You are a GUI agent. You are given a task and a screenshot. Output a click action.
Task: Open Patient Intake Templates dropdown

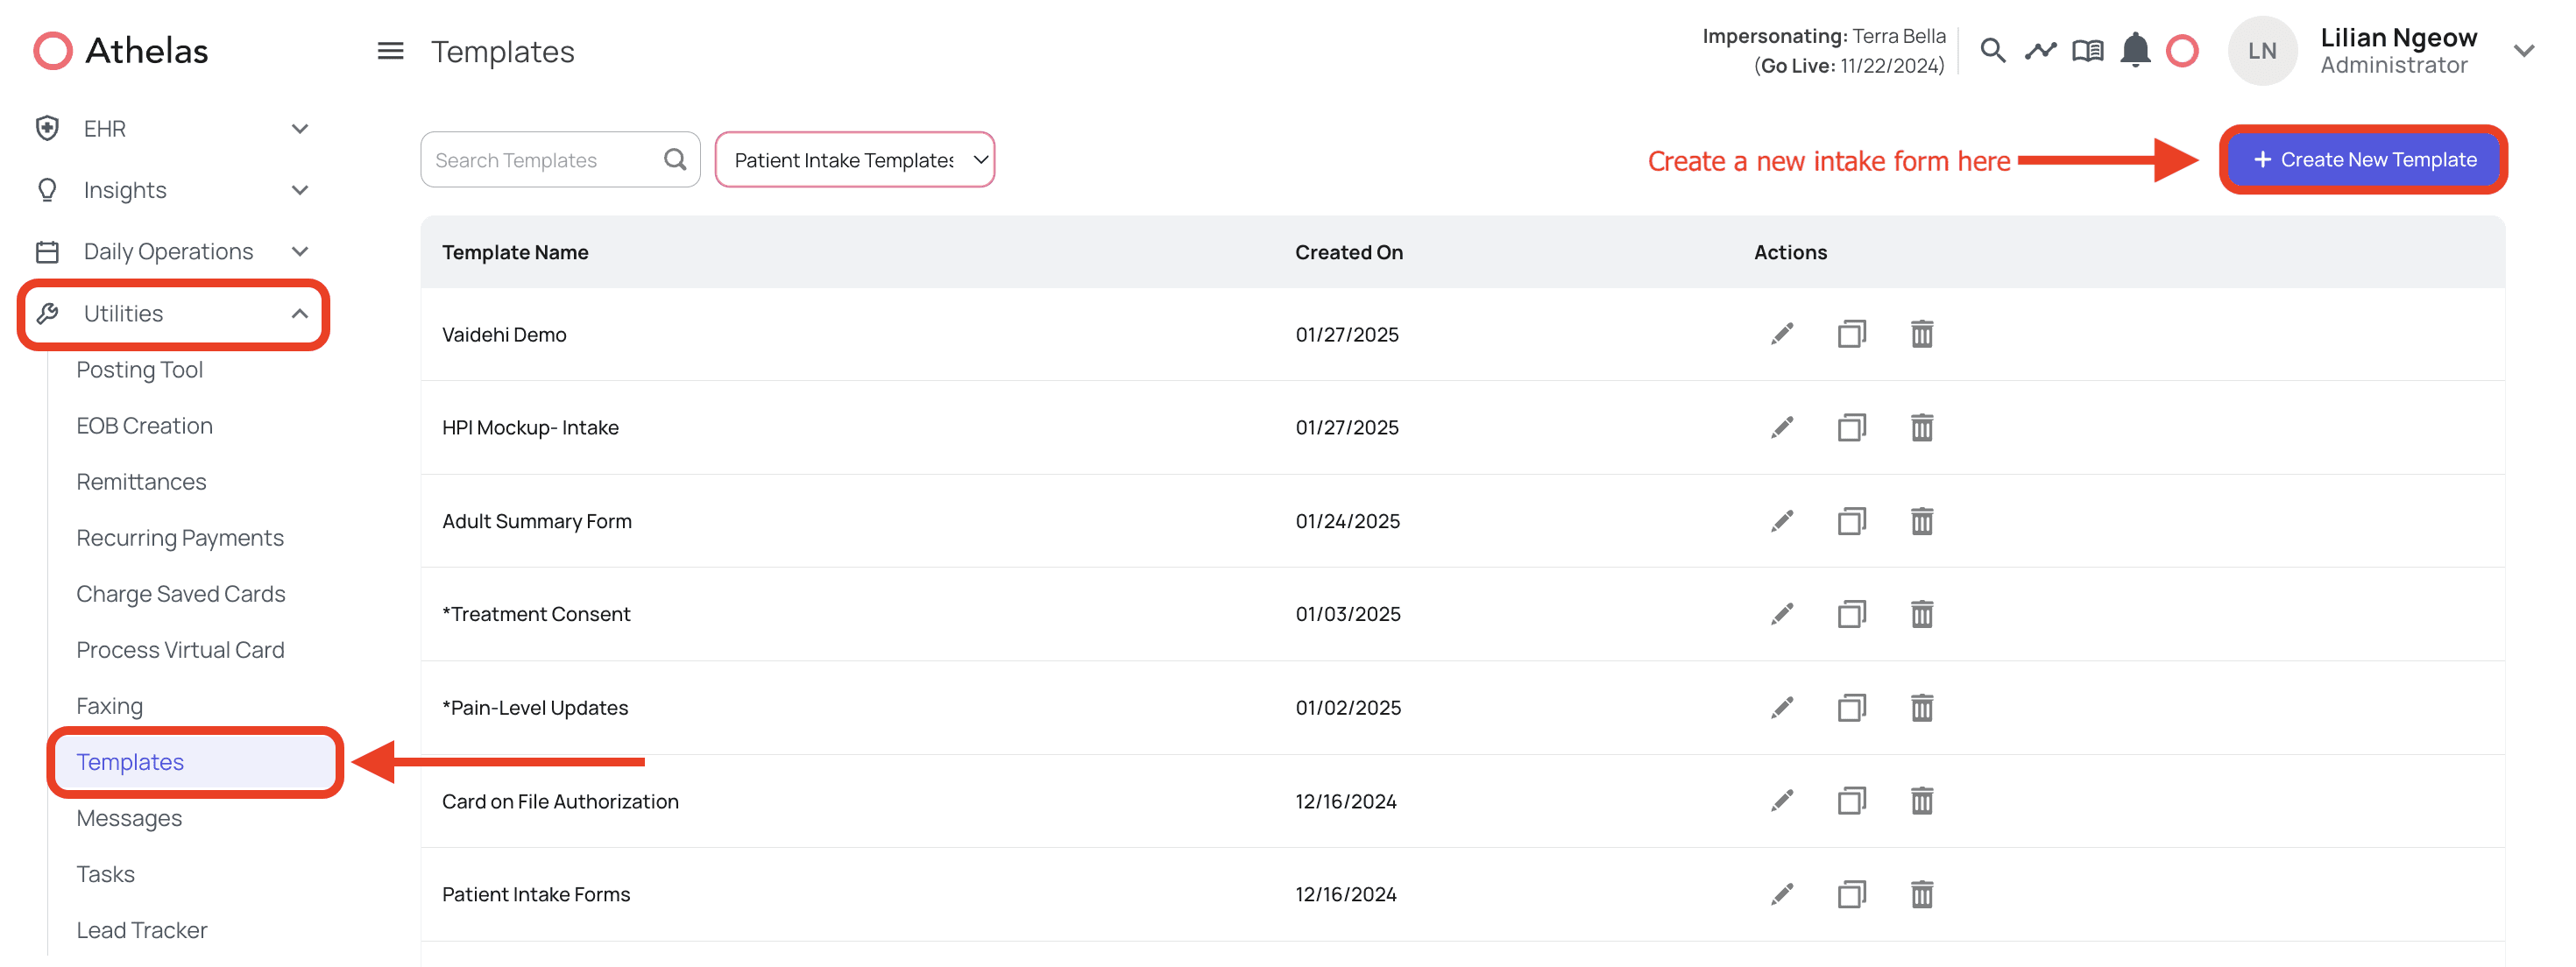point(854,160)
